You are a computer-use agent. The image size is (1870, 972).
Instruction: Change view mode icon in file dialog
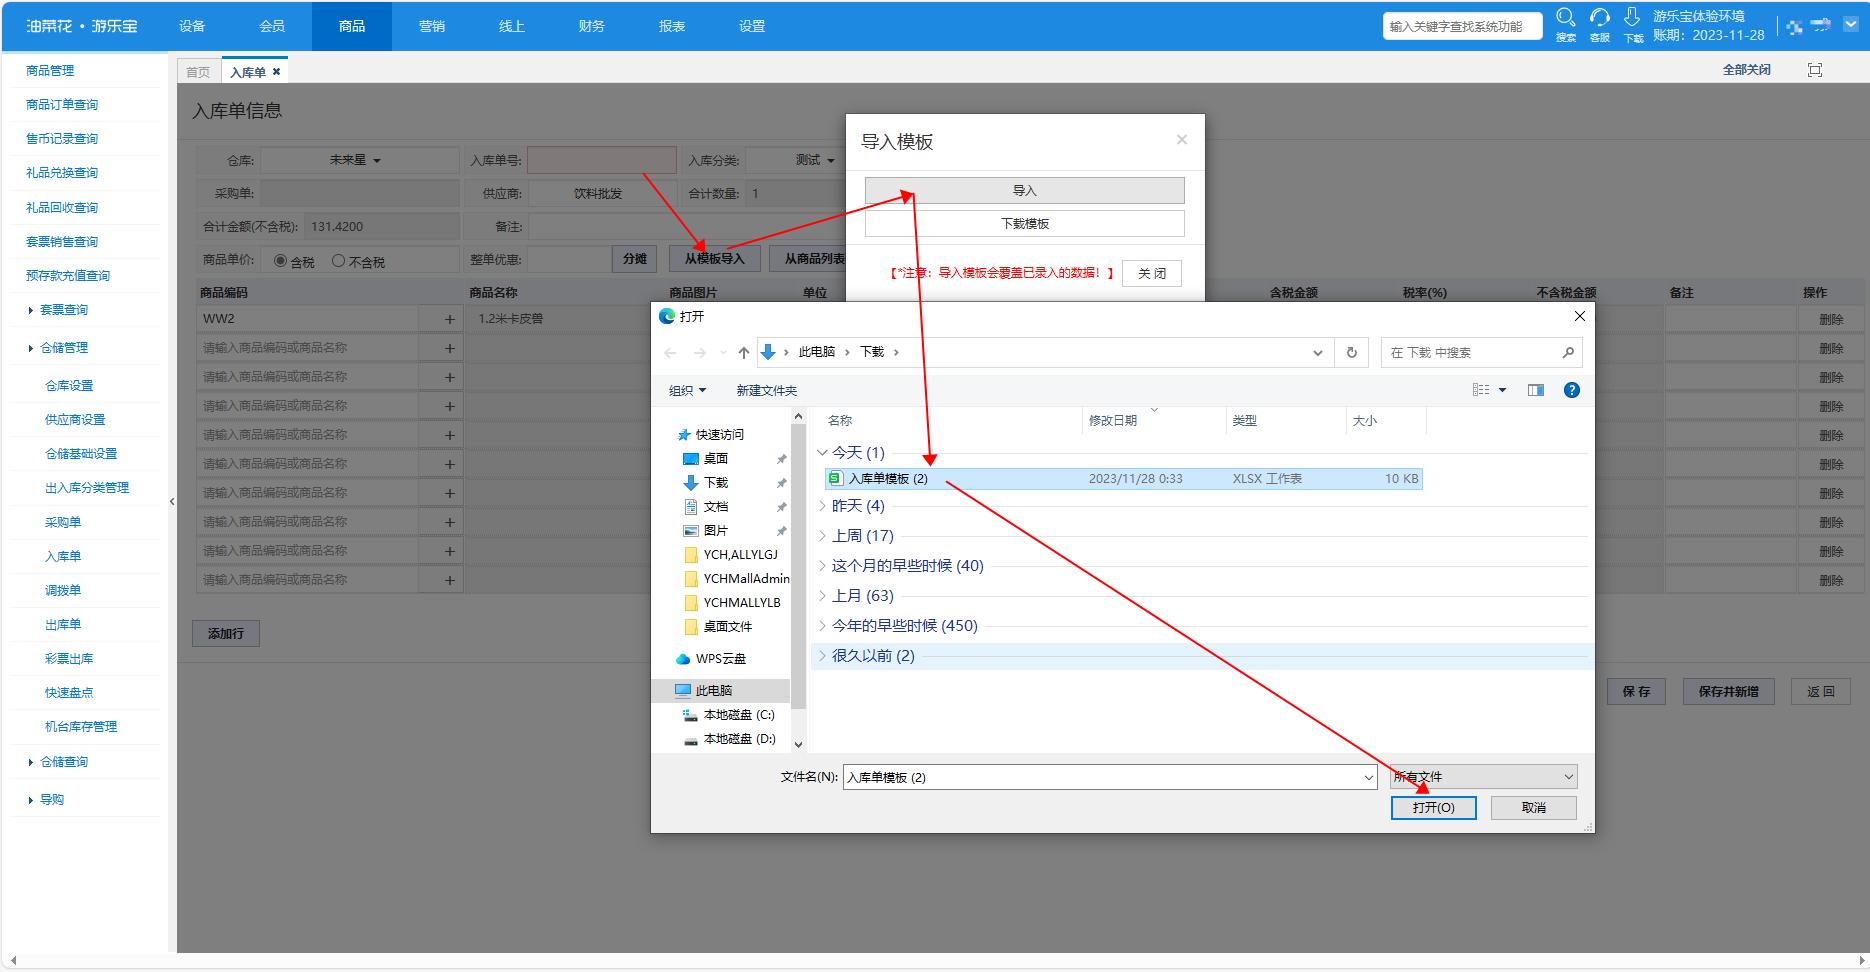click(x=1482, y=390)
